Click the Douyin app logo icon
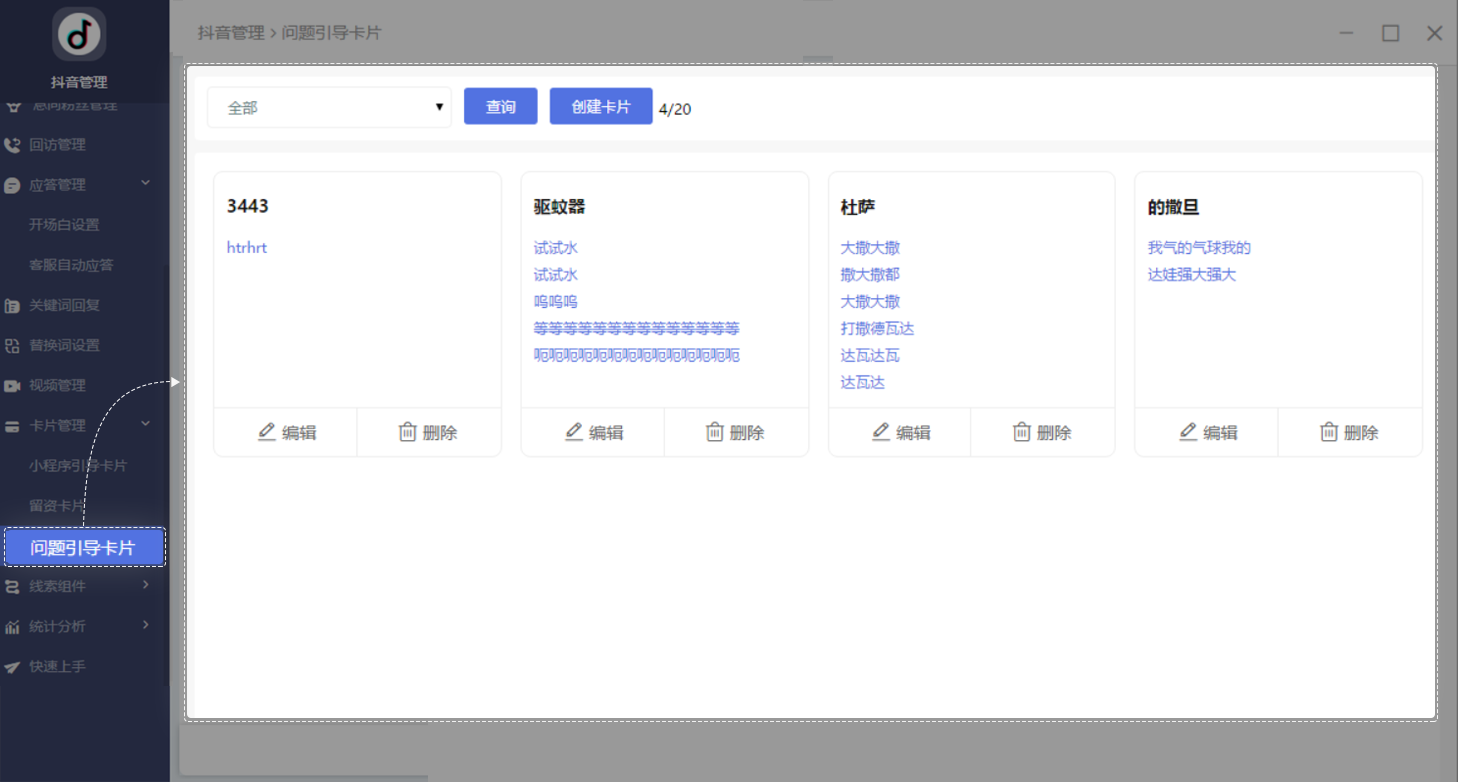 79,35
